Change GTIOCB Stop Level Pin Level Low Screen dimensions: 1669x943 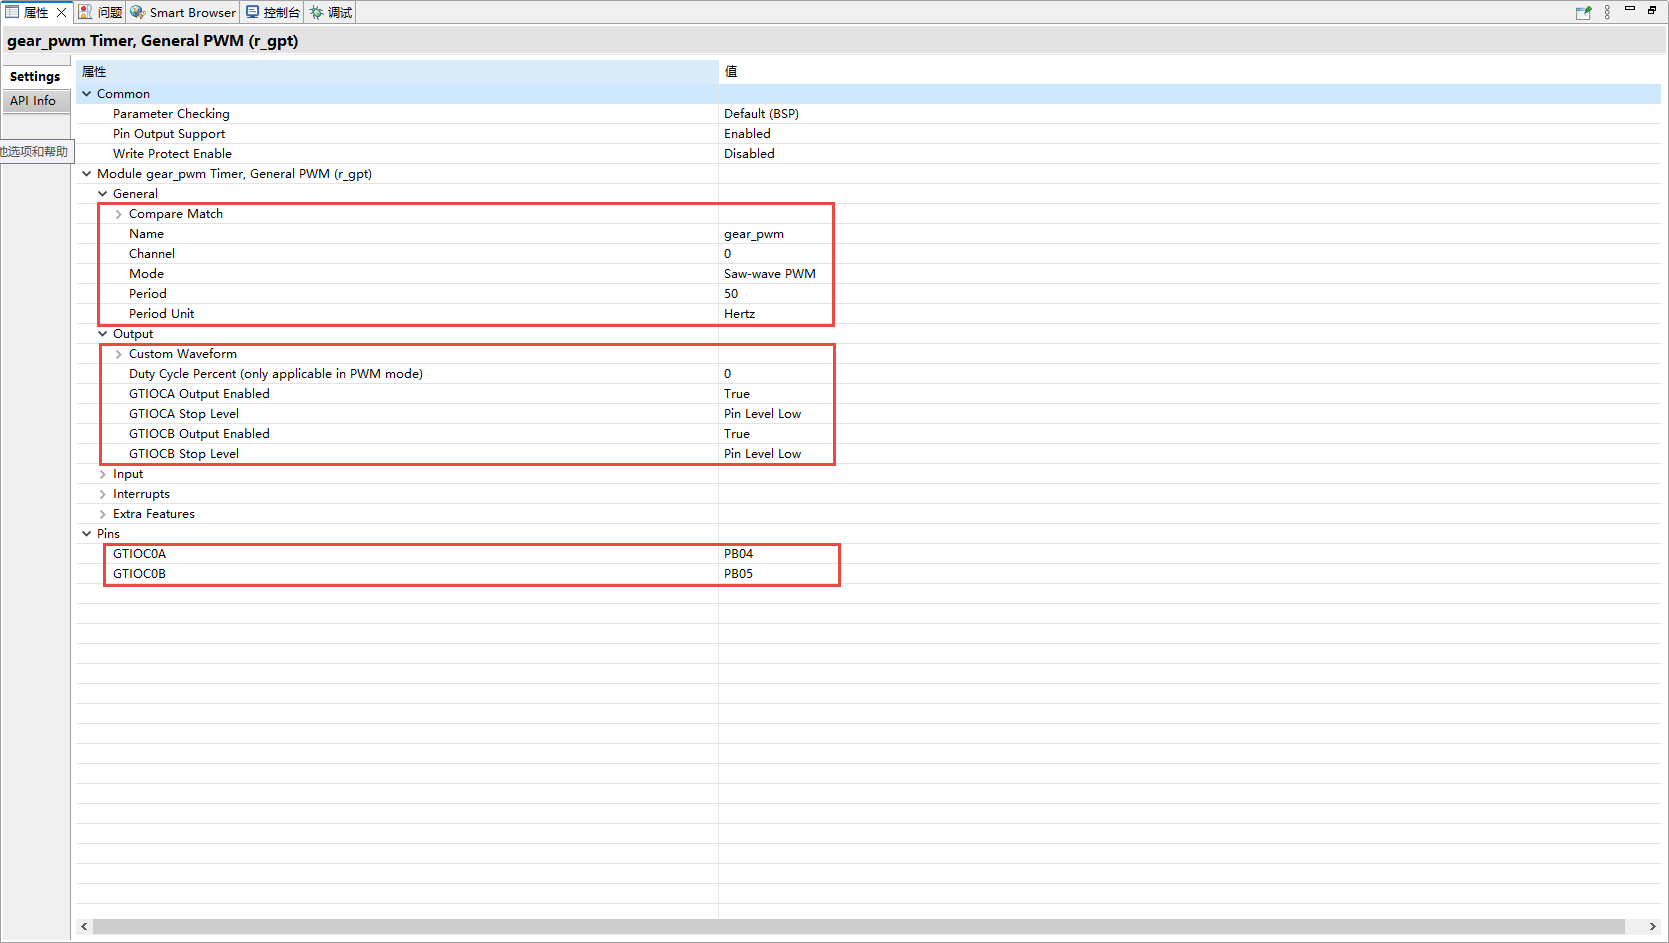(762, 454)
